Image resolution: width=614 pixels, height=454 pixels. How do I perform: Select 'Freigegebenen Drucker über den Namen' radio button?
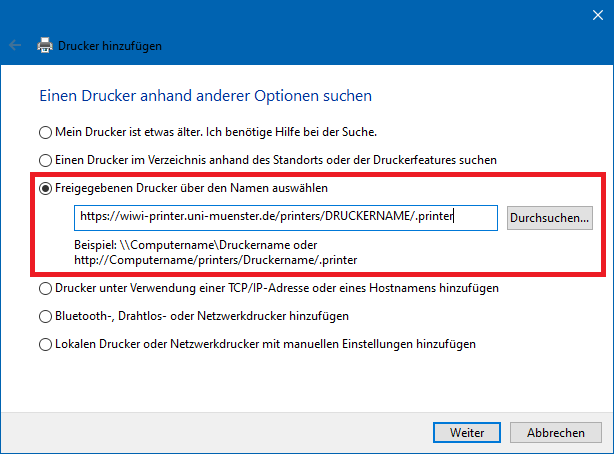click(45, 188)
